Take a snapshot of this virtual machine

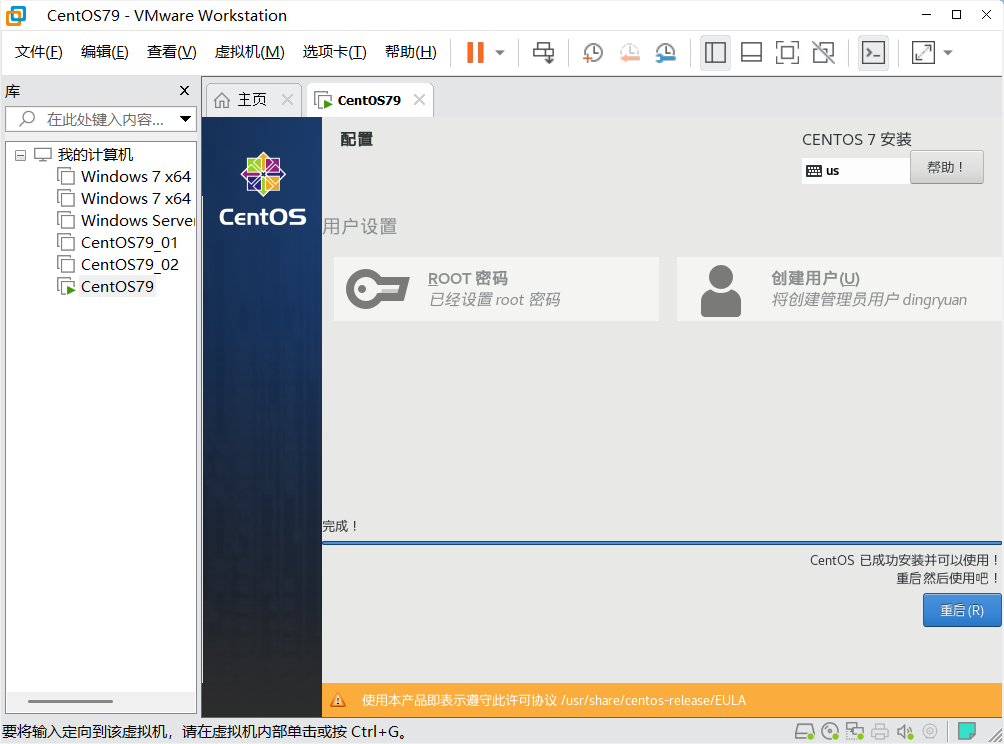tap(593, 53)
